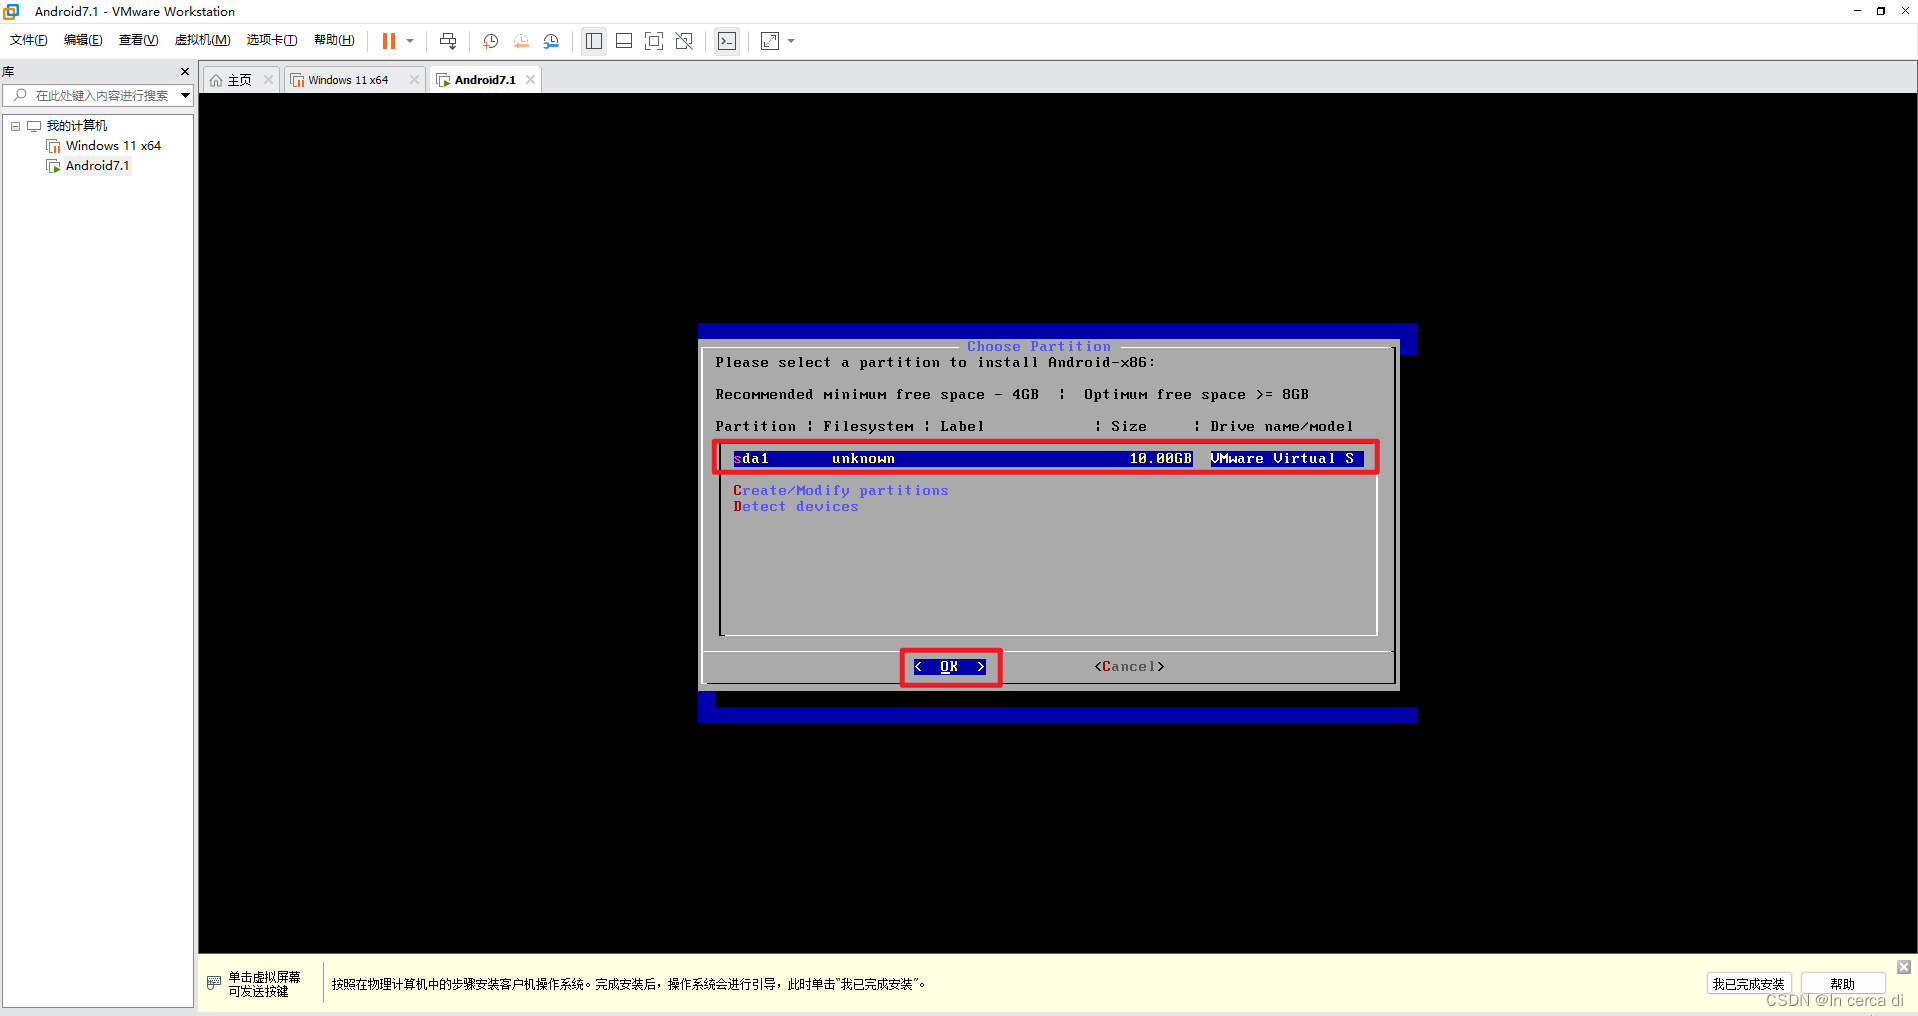1918x1016 pixels.
Task: Close the Windows 11 x64 tab
Action: pyautogui.click(x=414, y=80)
